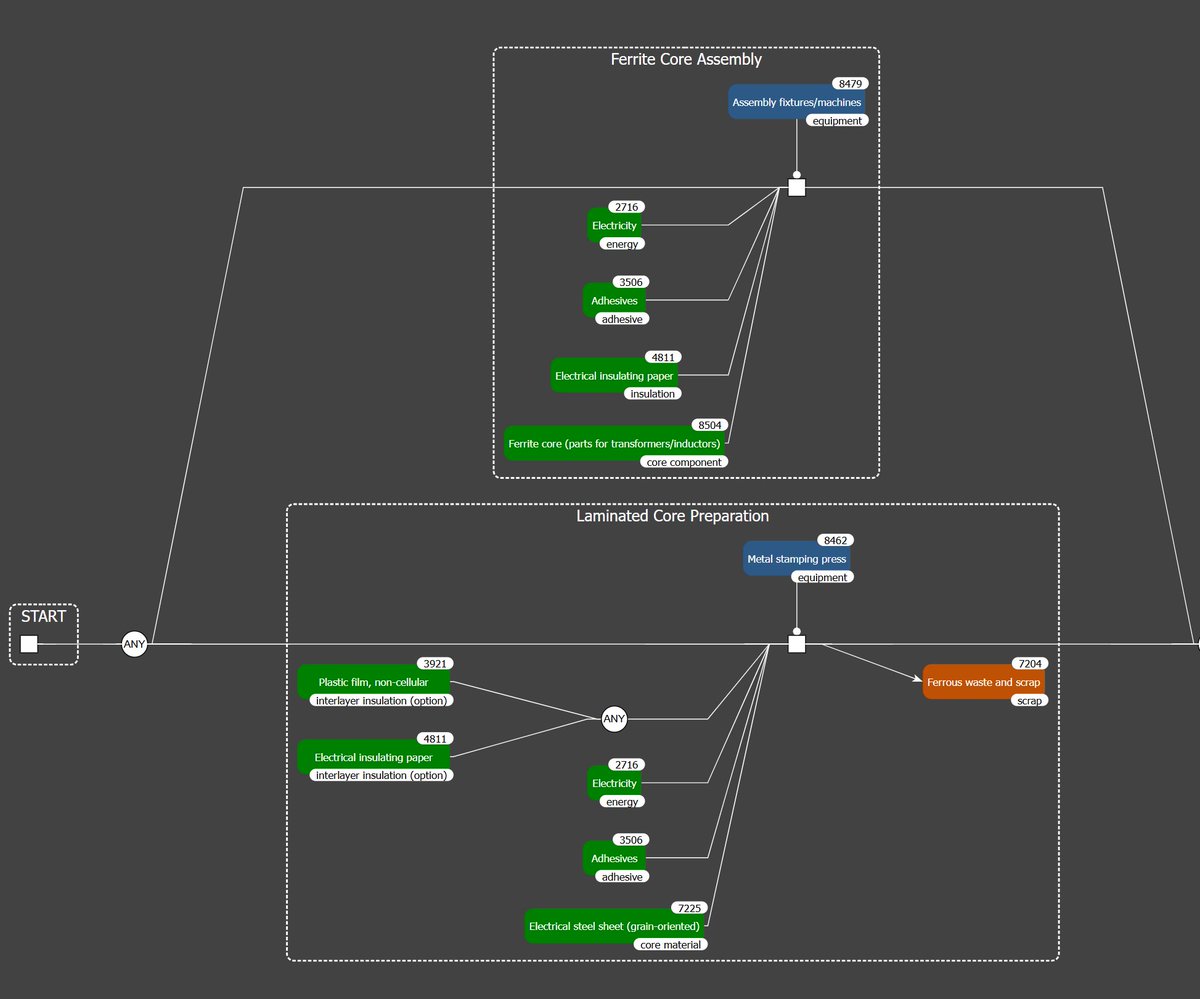
Task: Select the Adhesives node in Ferrite Core Assembly
Action: pyautogui.click(x=614, y=300)
